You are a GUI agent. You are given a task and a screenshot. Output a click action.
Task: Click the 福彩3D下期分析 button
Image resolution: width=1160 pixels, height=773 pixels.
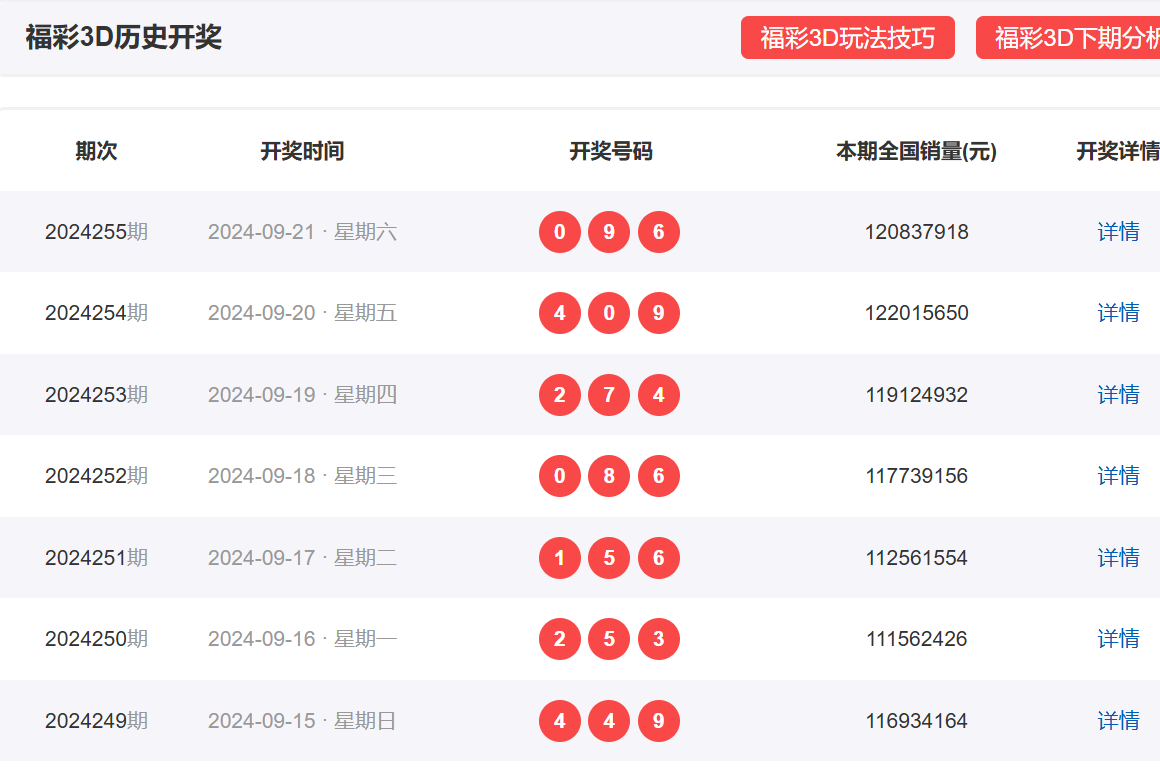(1068, 38)
